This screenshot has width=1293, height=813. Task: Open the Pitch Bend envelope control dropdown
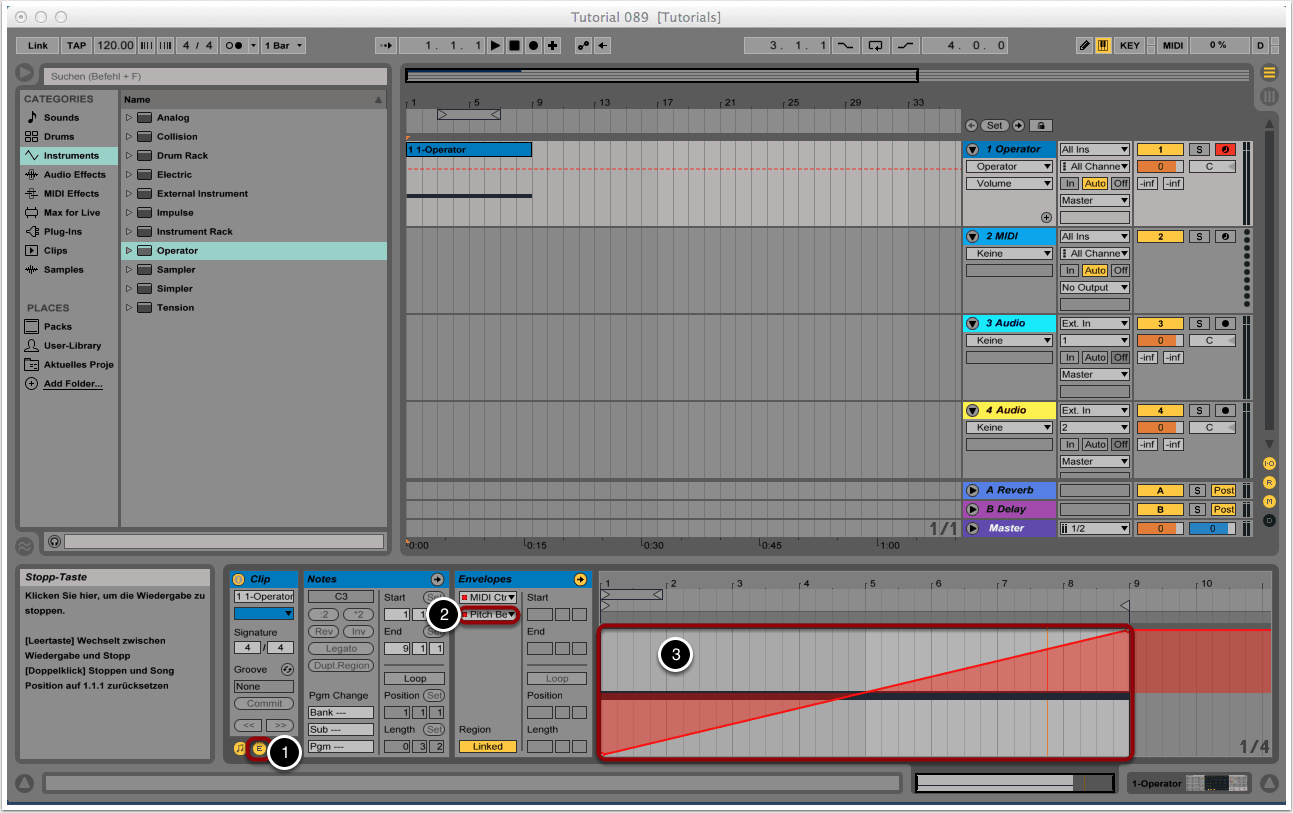(x=490, y=614)
